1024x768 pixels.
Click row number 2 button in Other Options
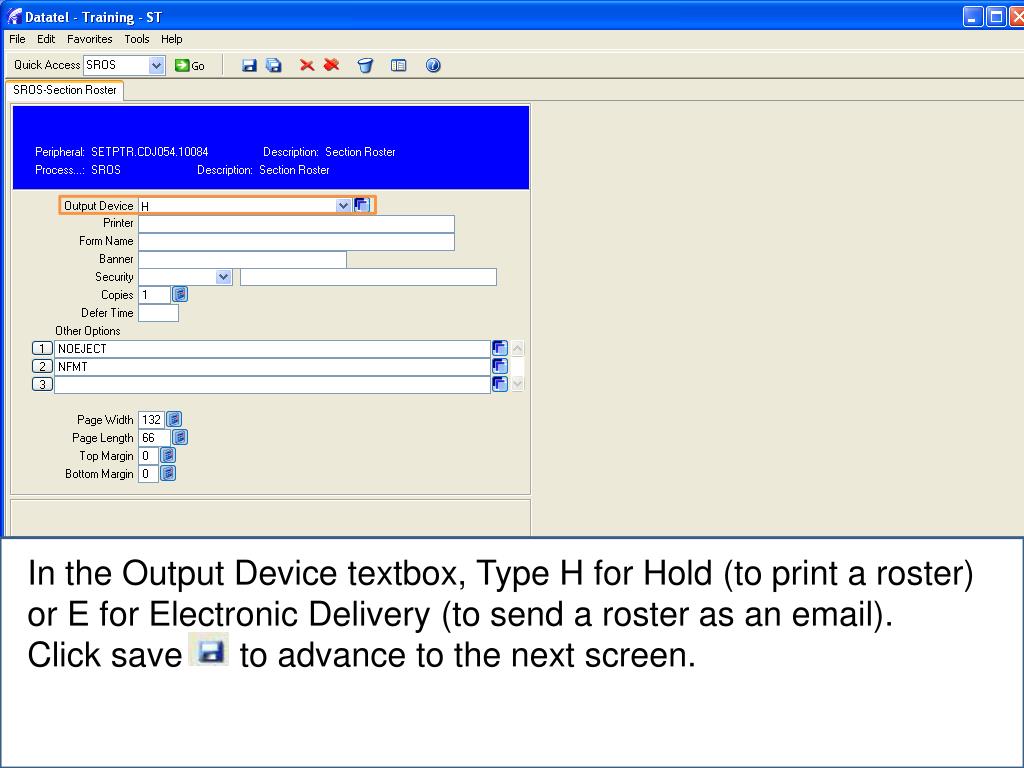tap(42, 366)
